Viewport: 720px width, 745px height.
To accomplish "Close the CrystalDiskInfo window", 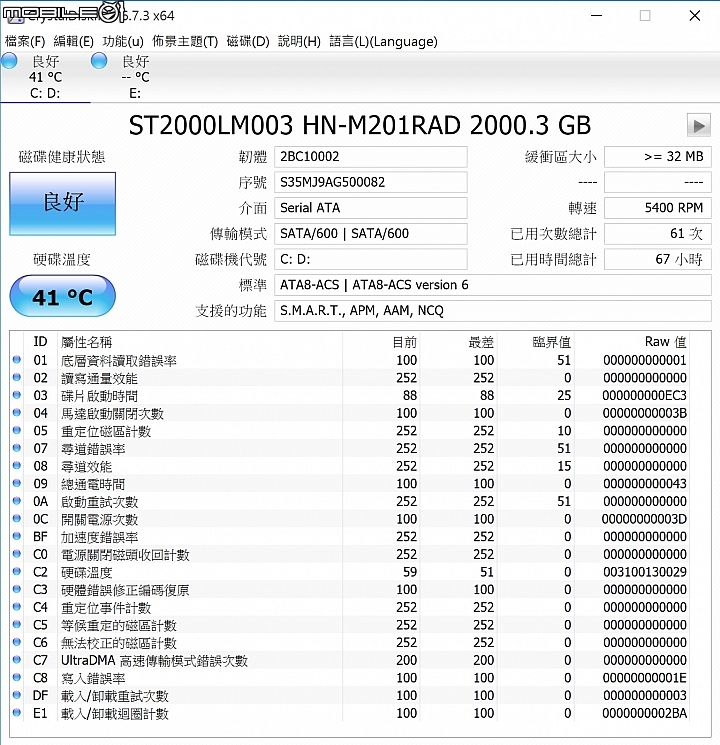I will pos(695,16).
